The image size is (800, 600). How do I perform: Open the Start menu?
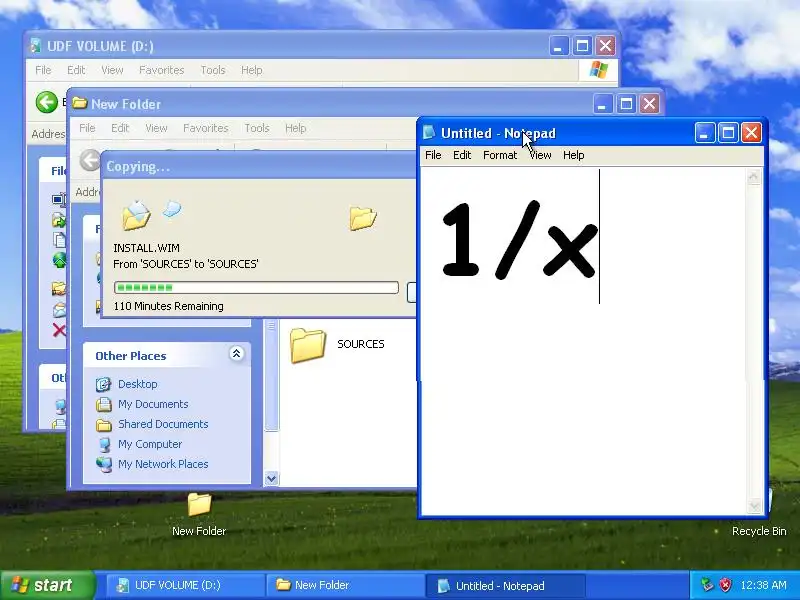pos(48,585)
